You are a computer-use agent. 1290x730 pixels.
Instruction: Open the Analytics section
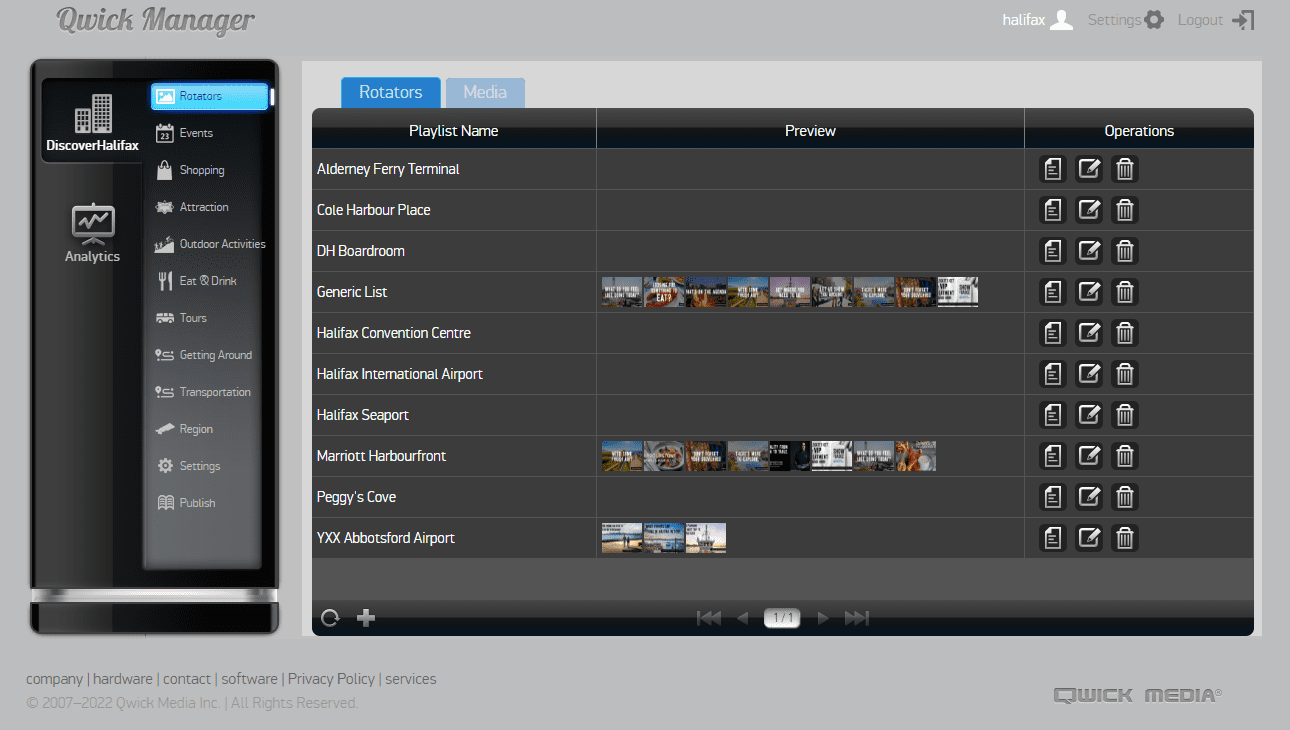92,235
